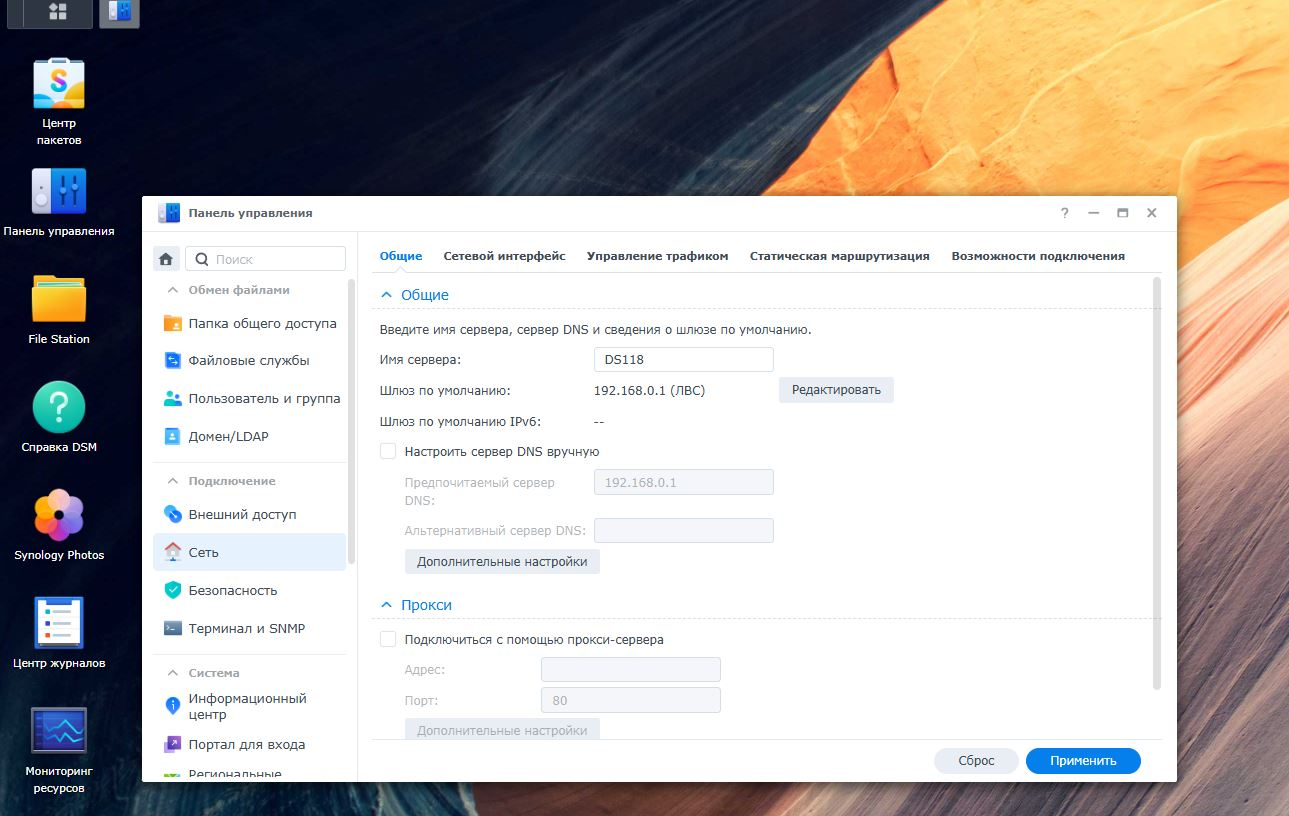Screen dimensions: 1289x816
Task: Collapse the Общие section header
Action: point(386,295)
